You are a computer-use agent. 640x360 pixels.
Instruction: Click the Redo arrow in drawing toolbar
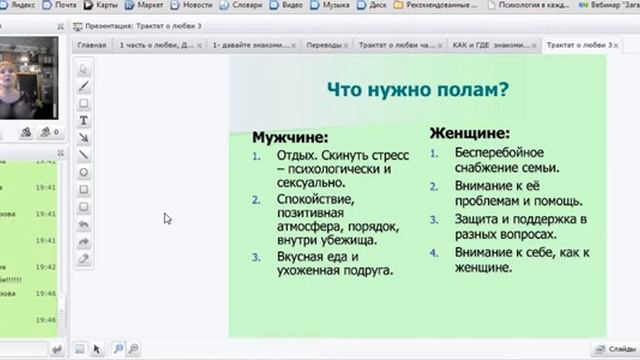(x=84, y=241)
